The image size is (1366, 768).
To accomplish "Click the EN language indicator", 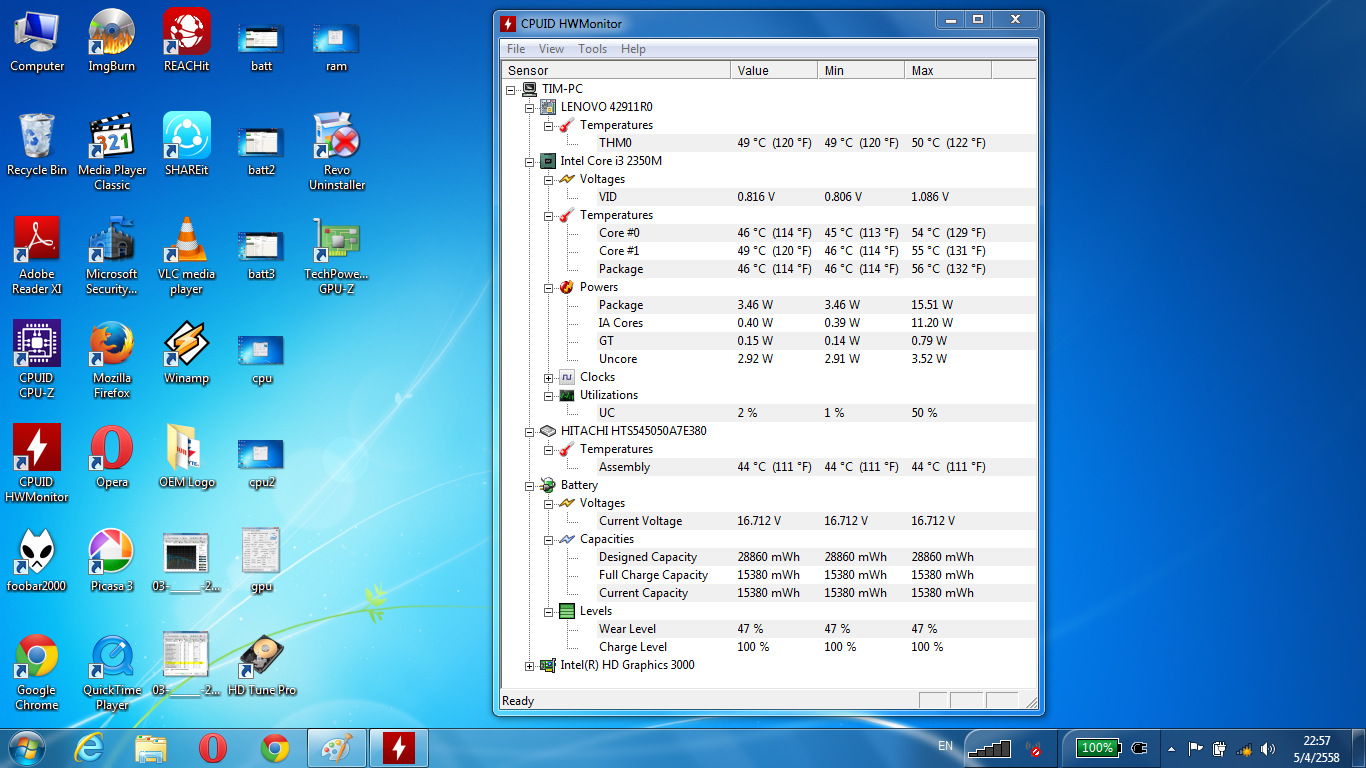I will click(x=945, y=746).
